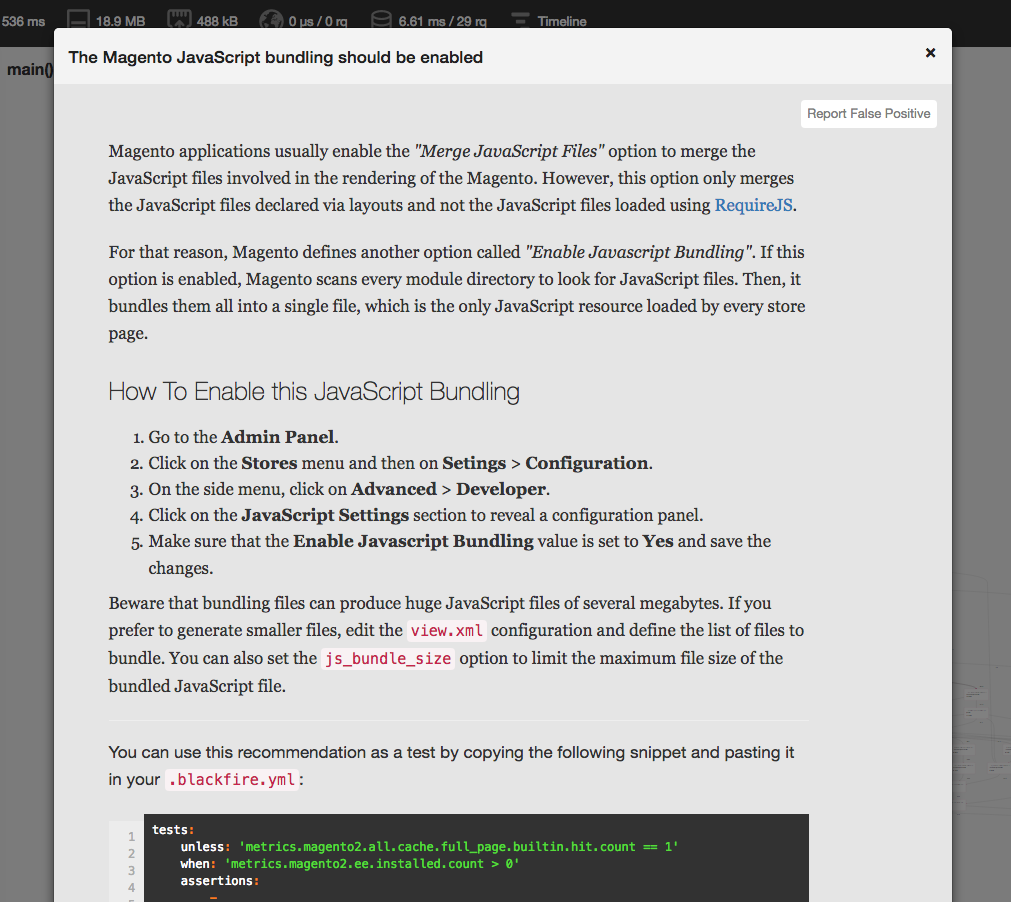Click the step mentioning 'JavaScript Settings' section

coord(426,515)
